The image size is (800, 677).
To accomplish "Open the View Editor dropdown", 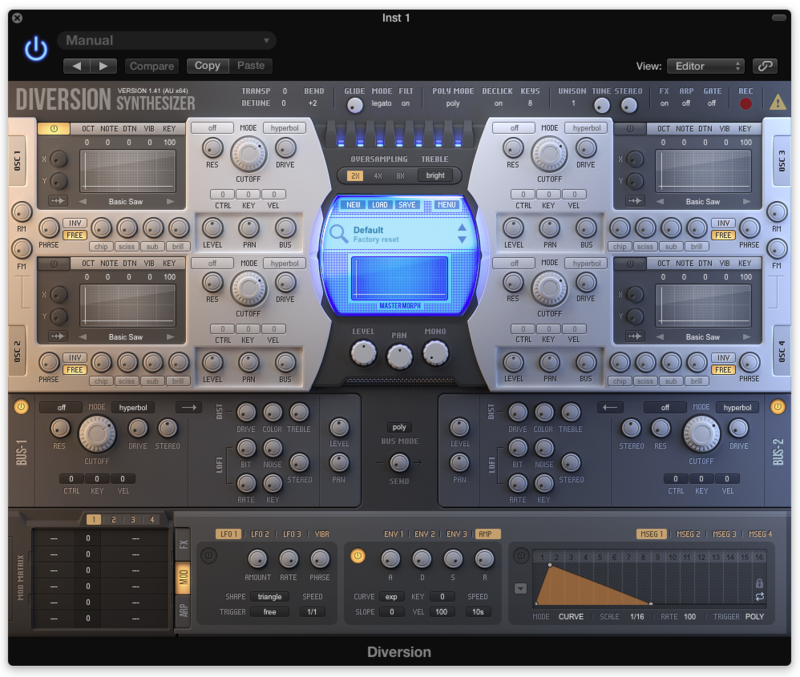I will [x=706, y=66].
